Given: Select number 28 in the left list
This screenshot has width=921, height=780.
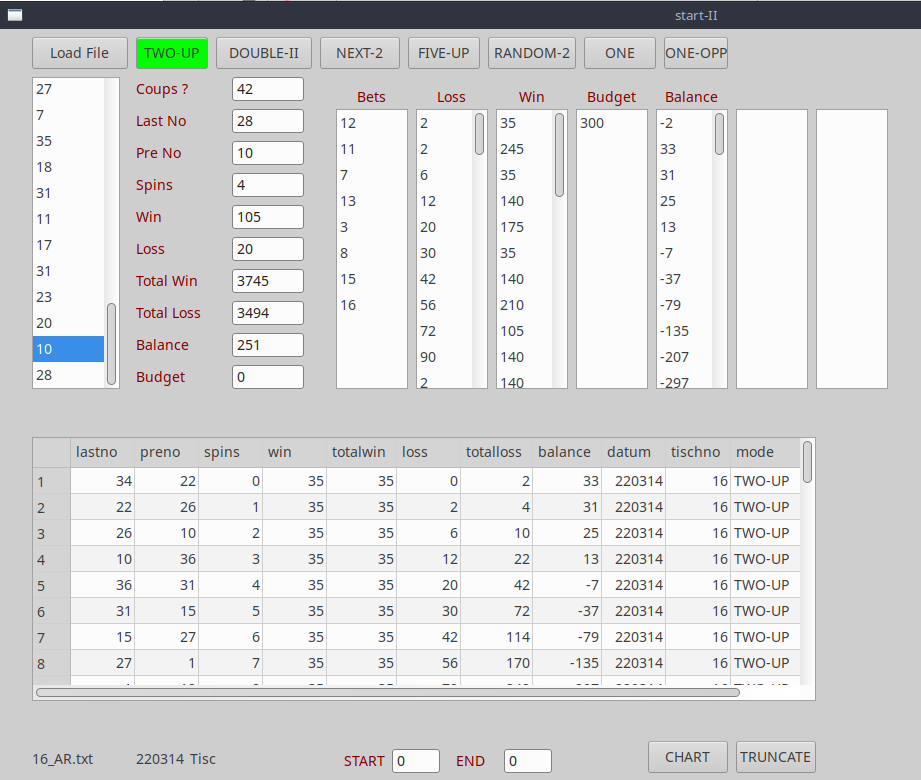Looking at the screenshot, I should 68,375.
